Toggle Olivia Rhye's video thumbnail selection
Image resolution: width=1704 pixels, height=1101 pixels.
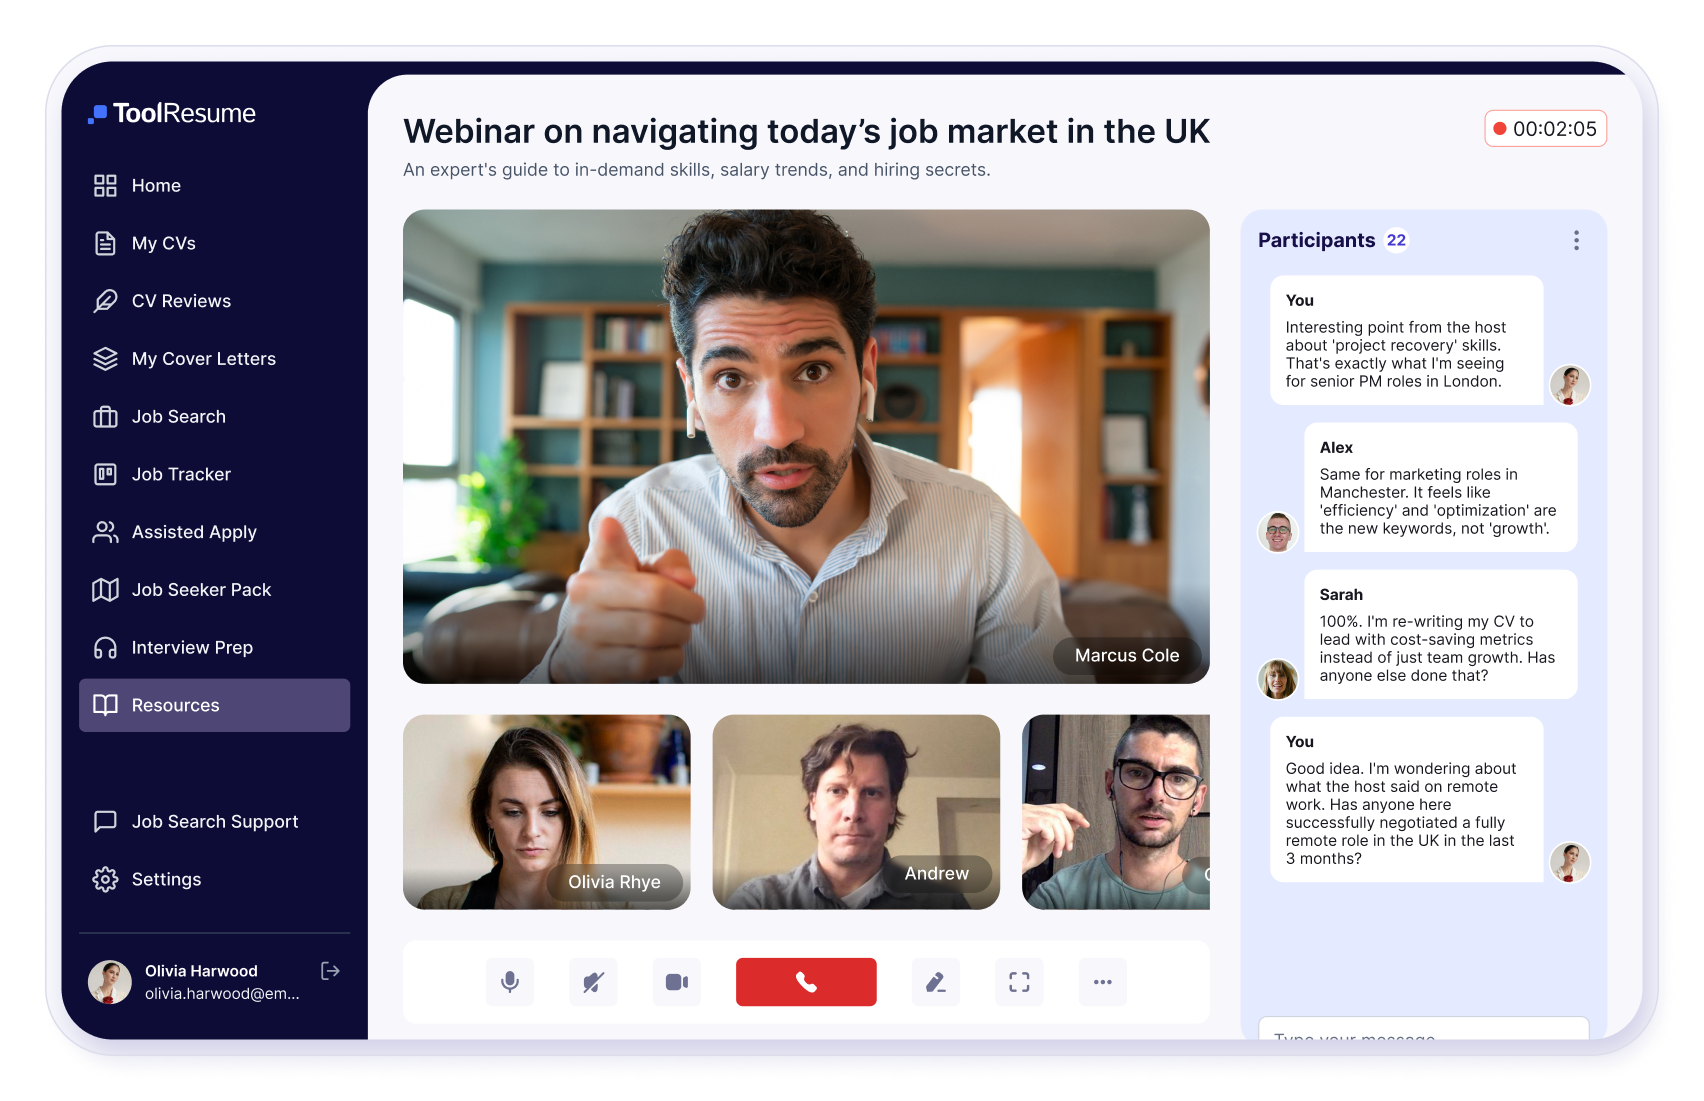click(546, 812)
